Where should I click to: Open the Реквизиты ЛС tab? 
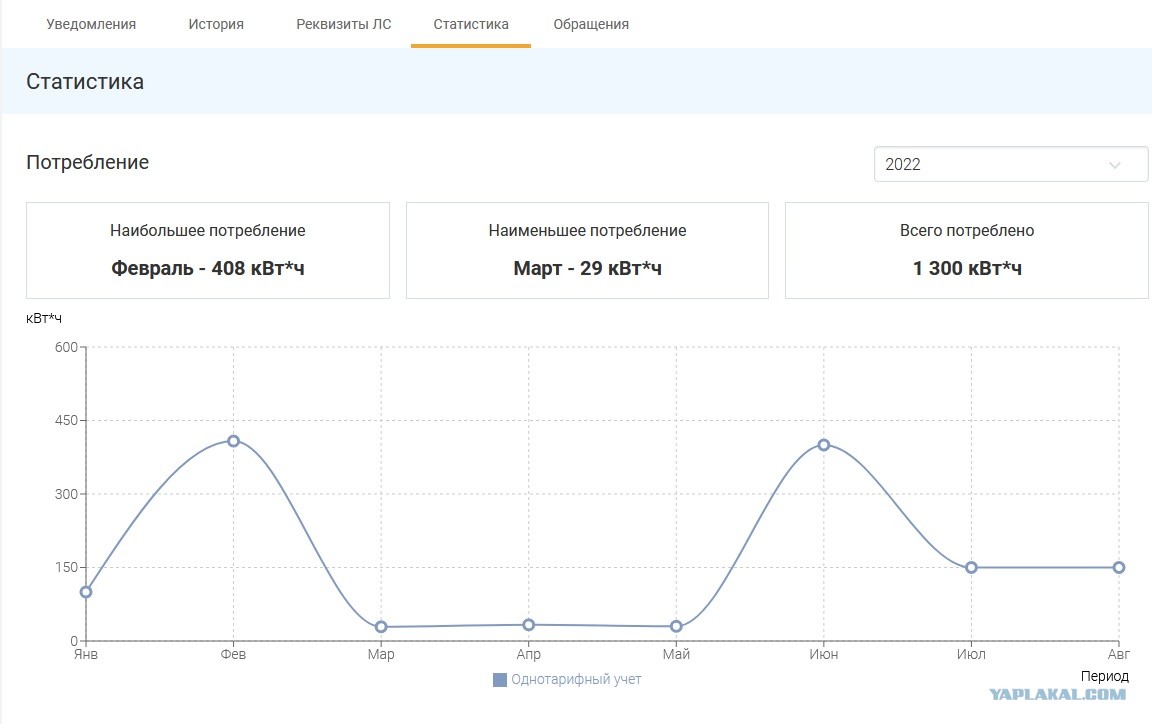point(344,24)
